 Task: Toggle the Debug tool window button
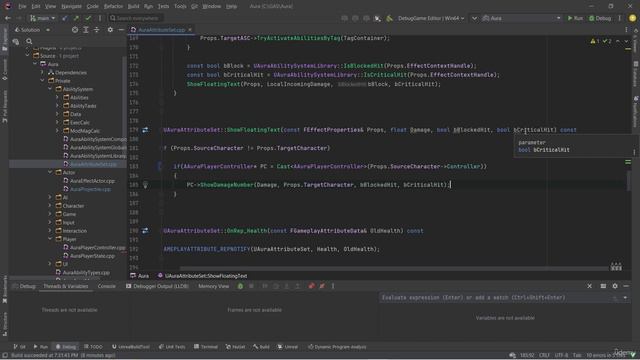(66, 347)
